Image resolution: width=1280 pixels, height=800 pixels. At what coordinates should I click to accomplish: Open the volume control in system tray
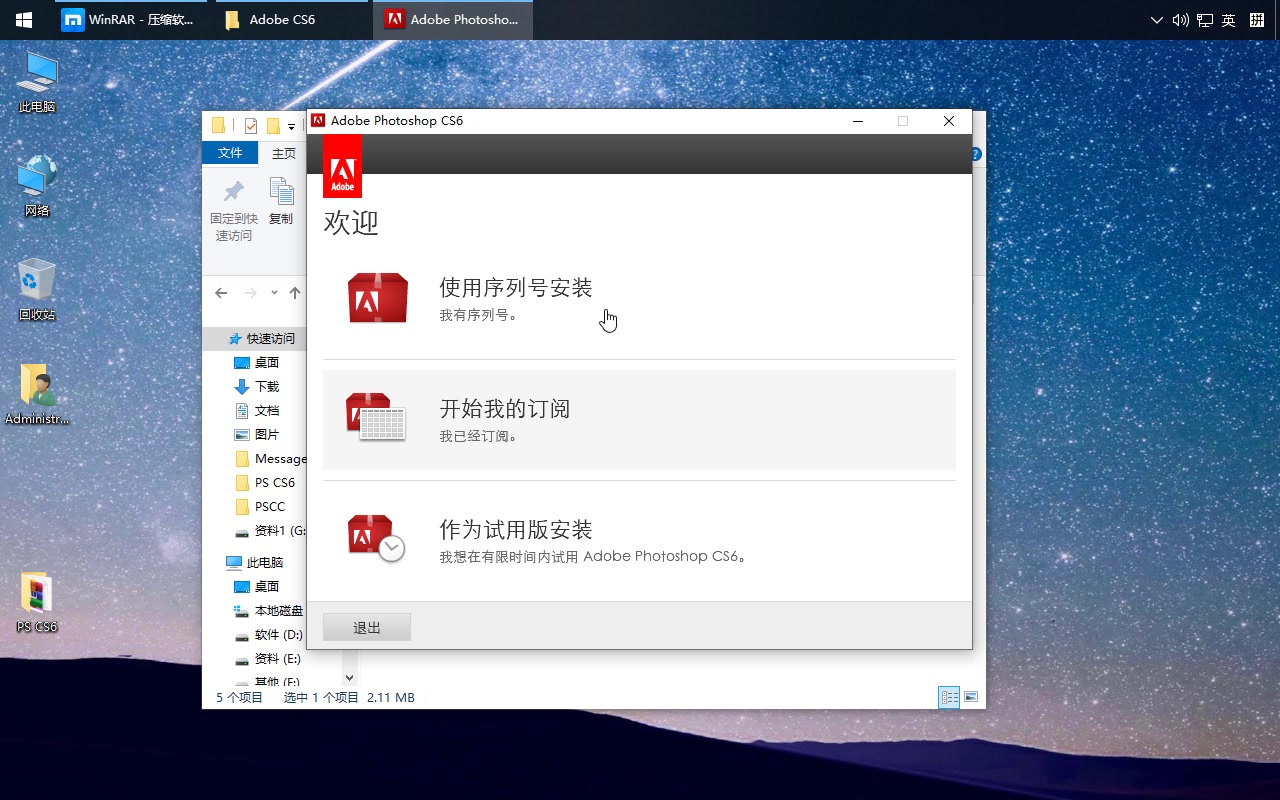(x=1181, y=20)
